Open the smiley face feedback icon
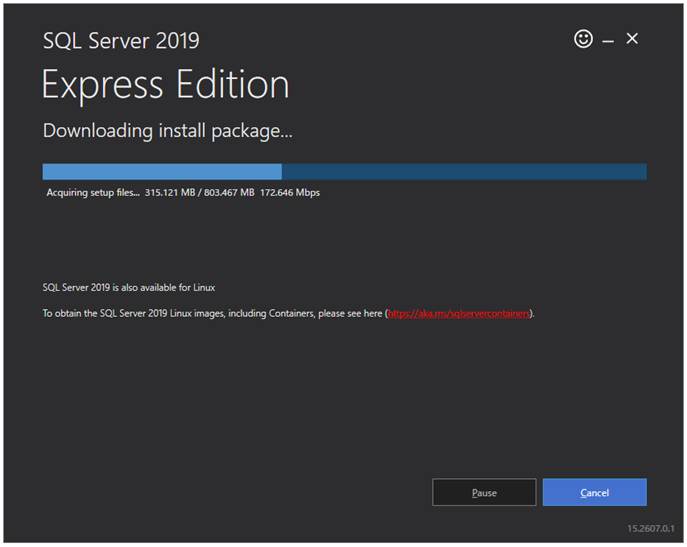 (x=583, y=39)
